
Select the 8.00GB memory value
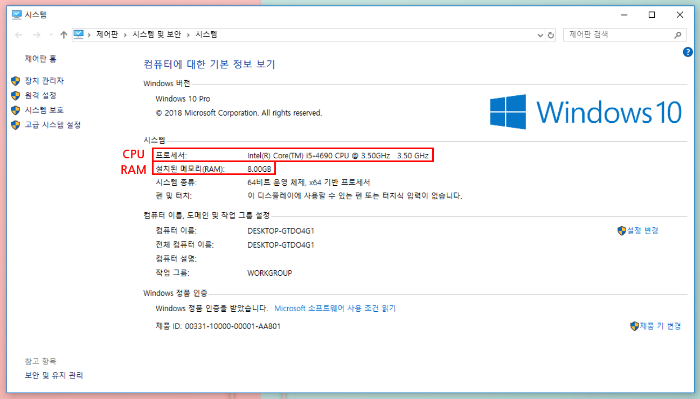coord(259,169)
